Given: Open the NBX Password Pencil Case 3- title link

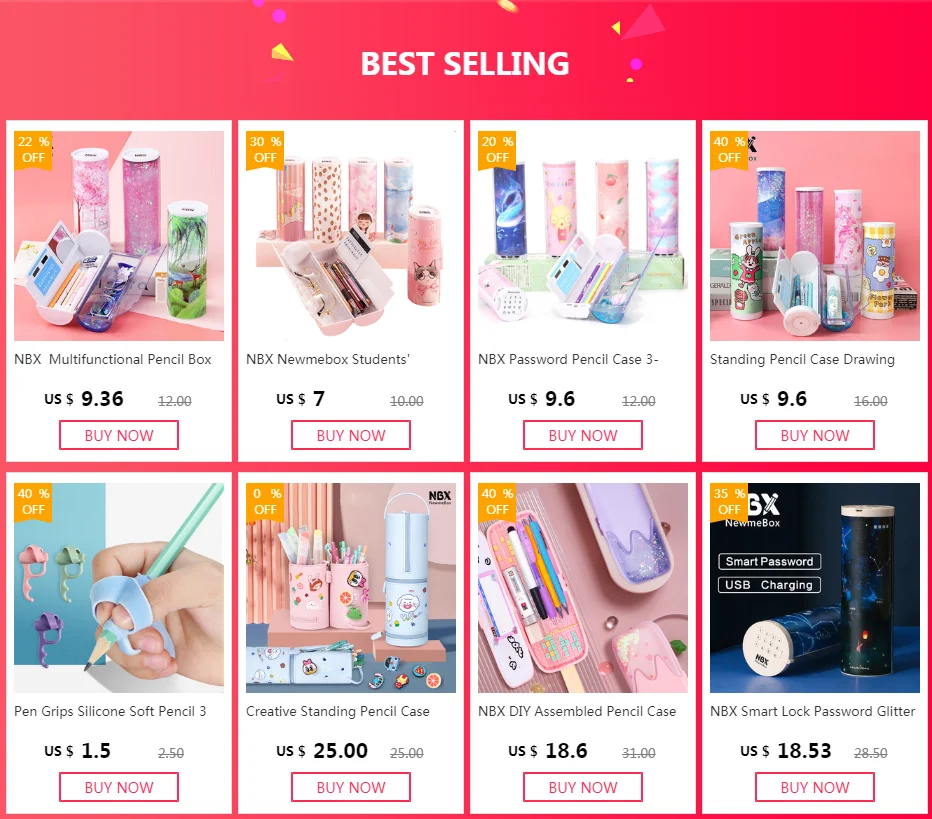Looking at the screenshot, I should [x=568, y=360].
